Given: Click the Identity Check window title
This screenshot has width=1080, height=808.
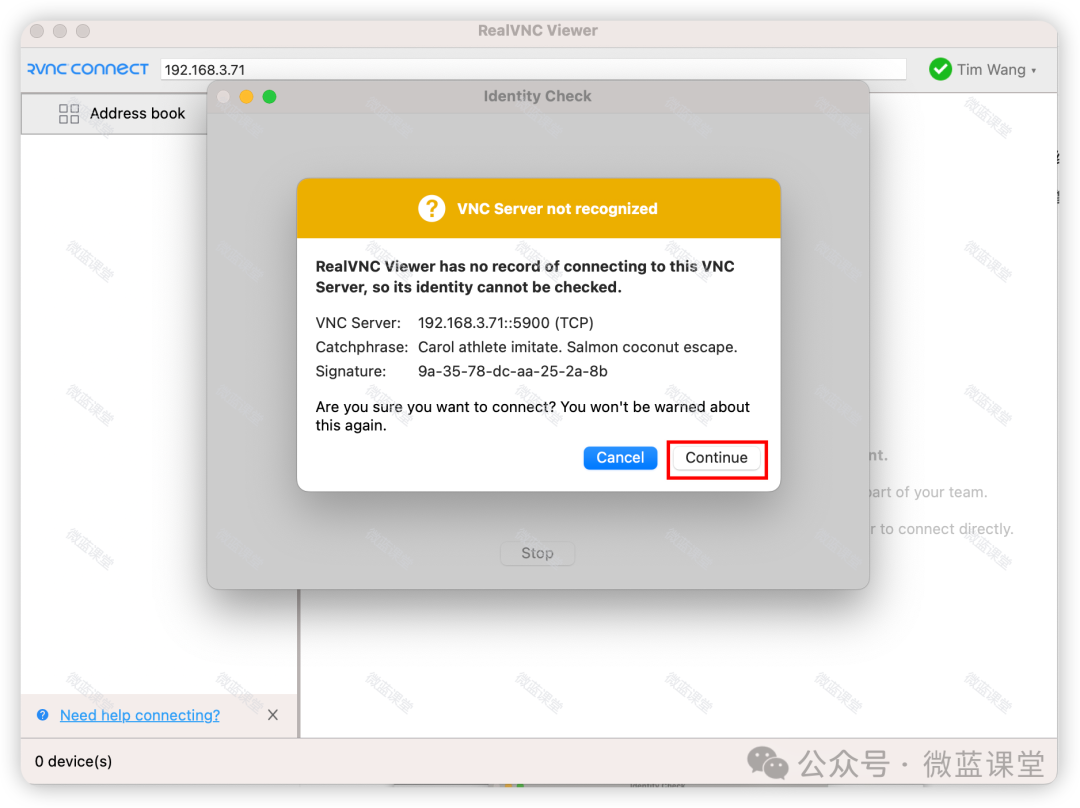Looking at the screenshot, I should point(537,96).
